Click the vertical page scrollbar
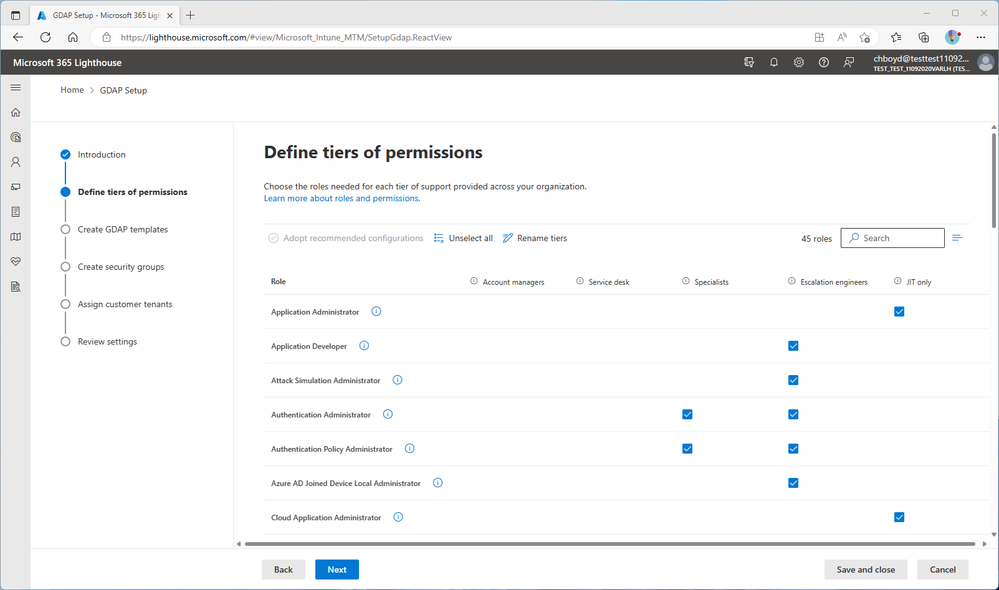This screenshot has height=590, width=999. (994, 180)
